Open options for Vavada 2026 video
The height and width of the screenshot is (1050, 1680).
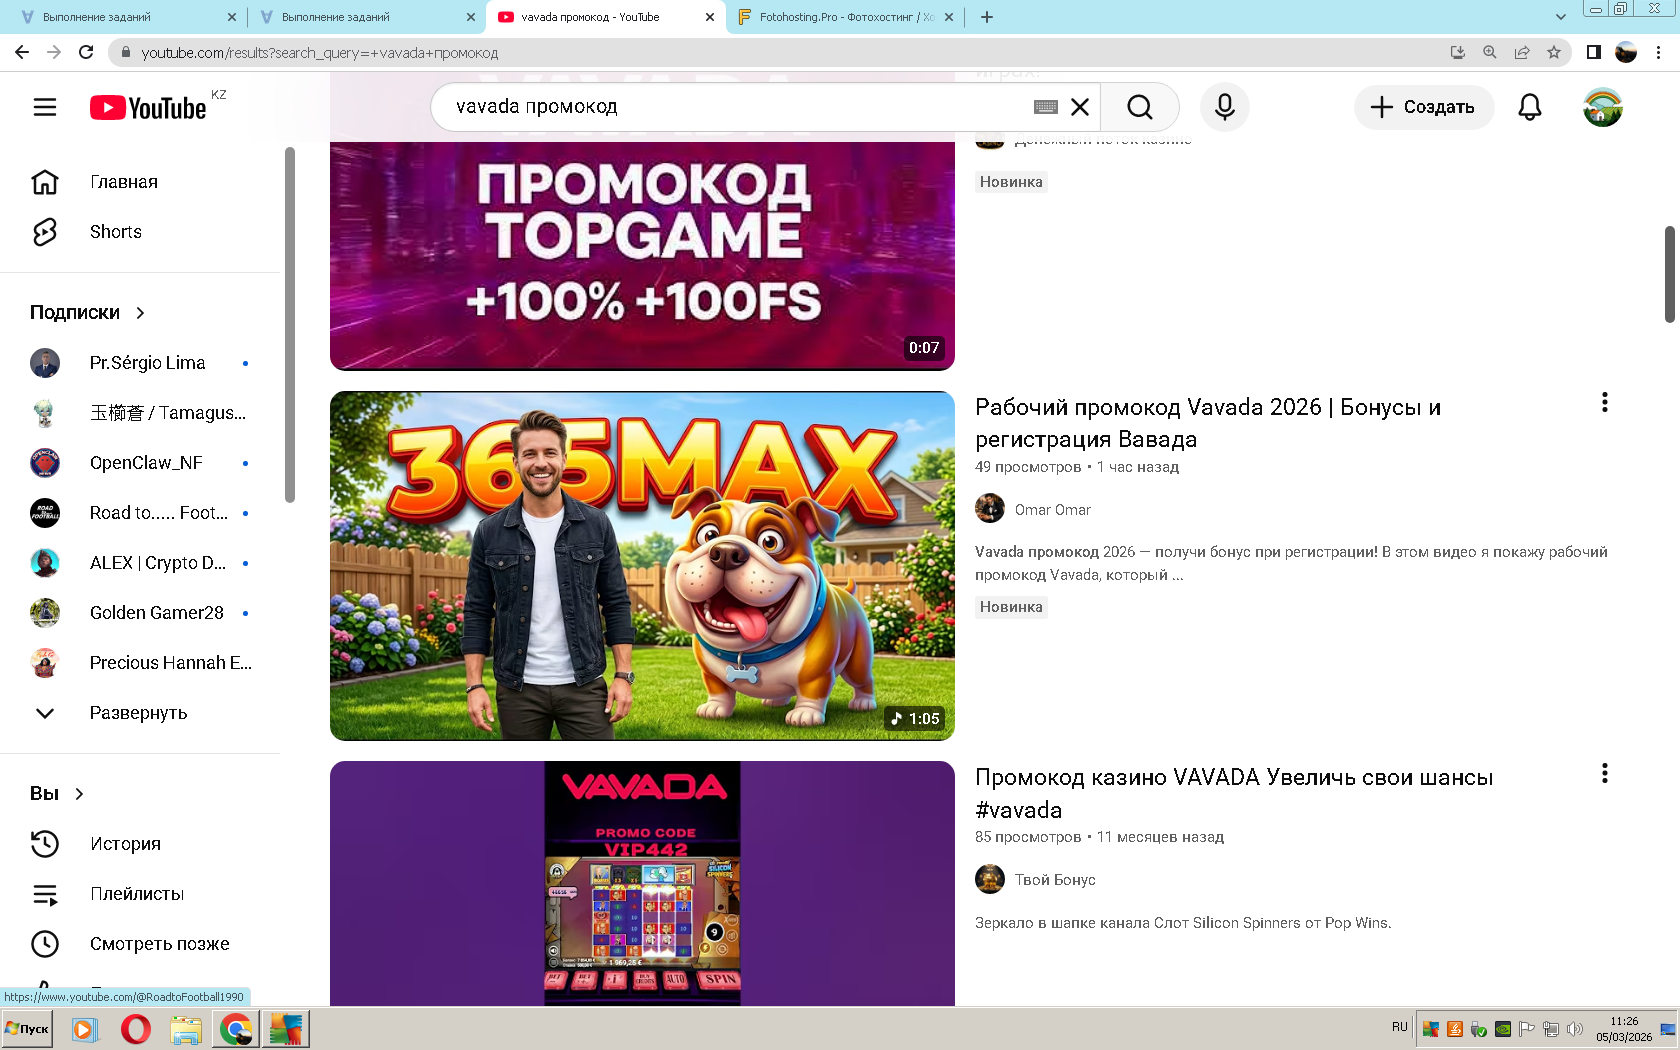click(1604, 402)
